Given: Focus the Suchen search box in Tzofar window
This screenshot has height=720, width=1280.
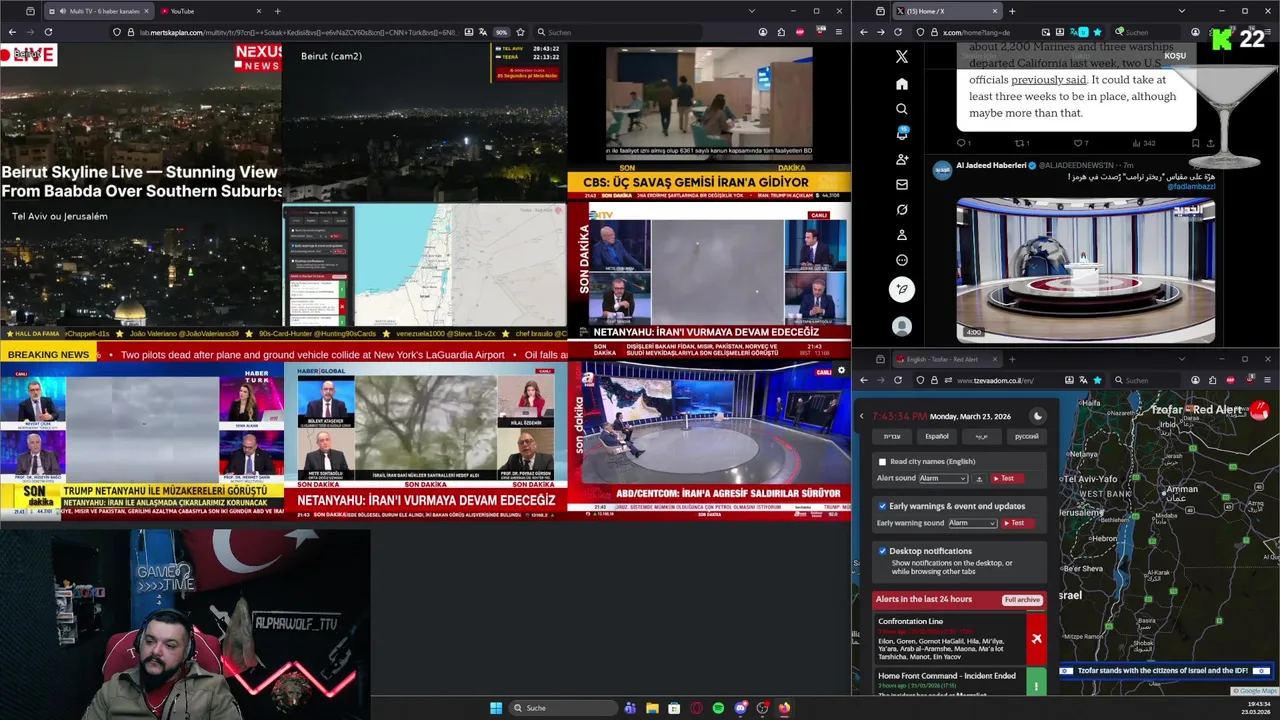Looking at the screenshot, I should (x=1147, y=380).
